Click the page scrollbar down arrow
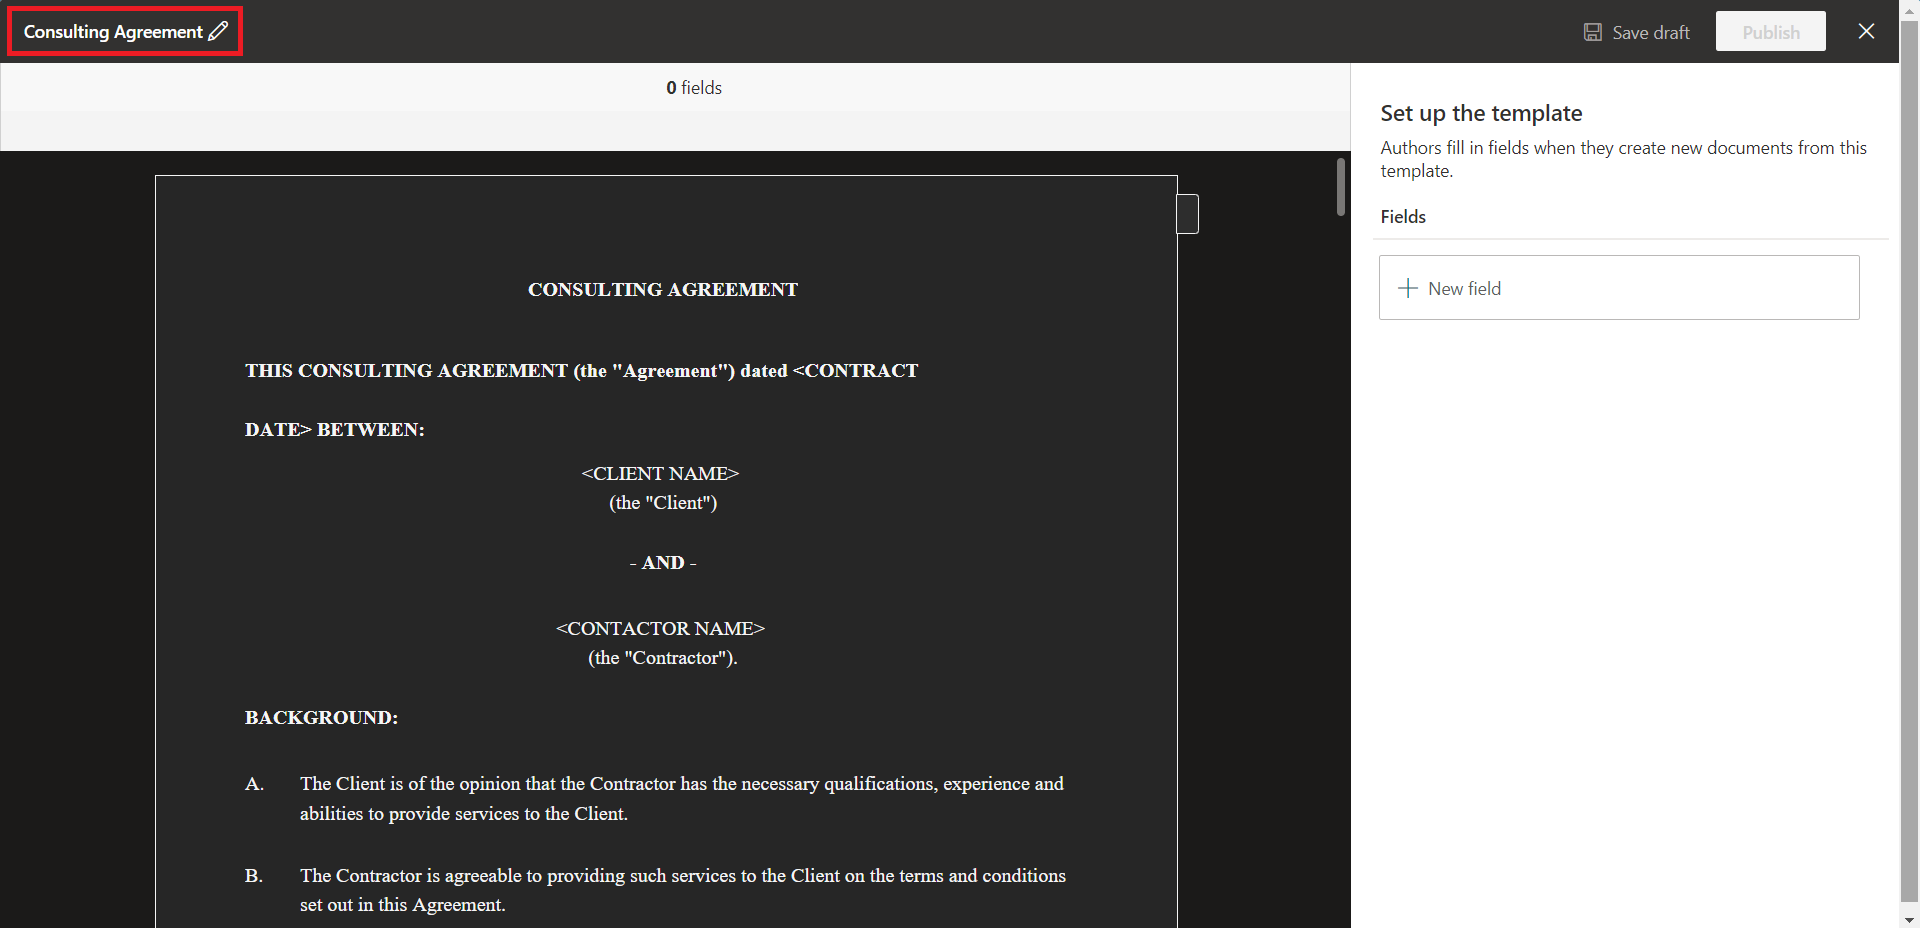 click(1909, 919)
